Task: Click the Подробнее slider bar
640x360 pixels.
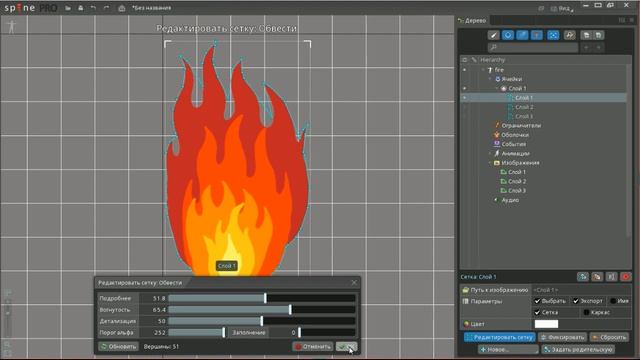Action: (x=262, y=298)
